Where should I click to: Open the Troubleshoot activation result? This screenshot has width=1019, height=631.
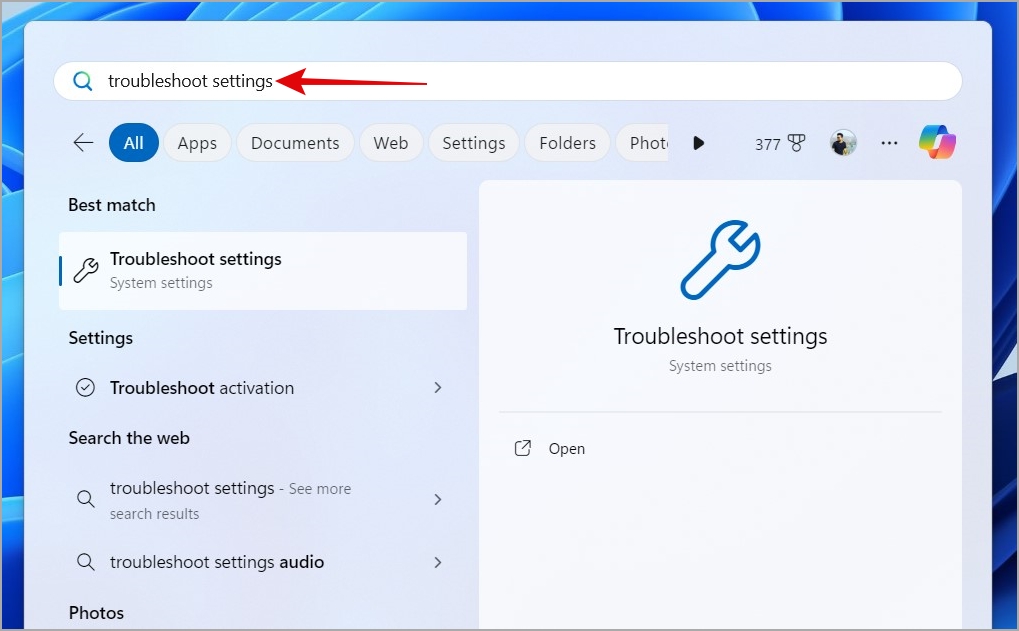pyautogui.click(x=263, y=387)
